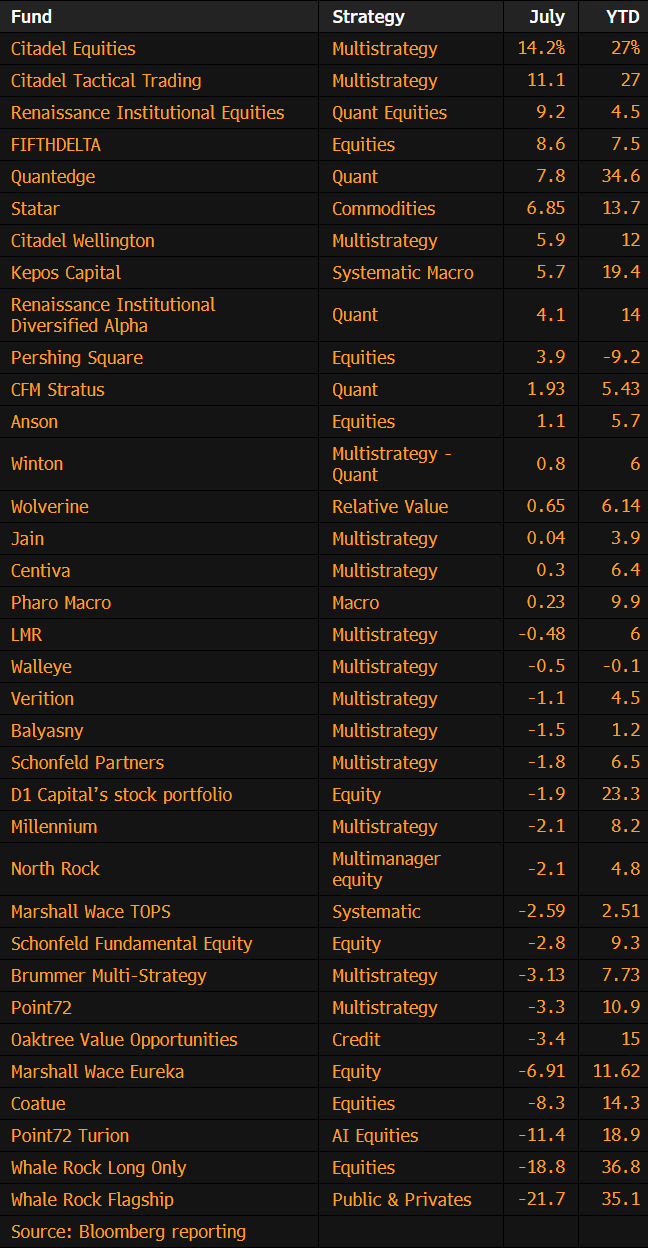648x1248 pixels.
Task: Select the AI Equities strategy cell
Action: tap(375, 1136)
